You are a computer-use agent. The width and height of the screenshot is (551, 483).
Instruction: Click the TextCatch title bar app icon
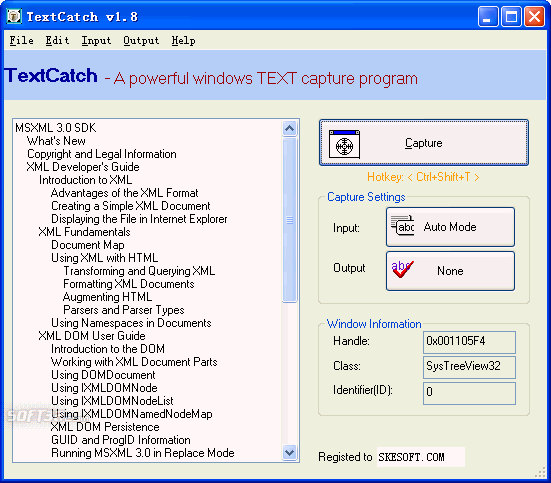(14, 17)
